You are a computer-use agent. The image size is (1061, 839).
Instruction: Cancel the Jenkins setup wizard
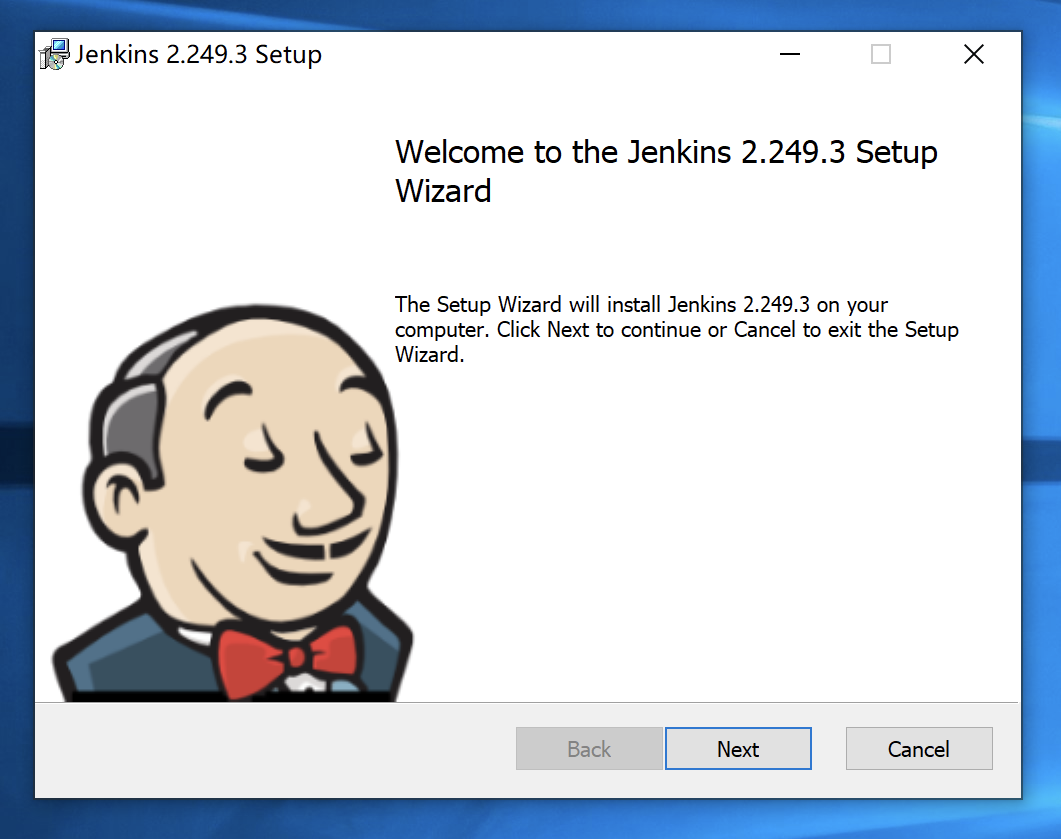pyautogui.click(x=919, y=748)
